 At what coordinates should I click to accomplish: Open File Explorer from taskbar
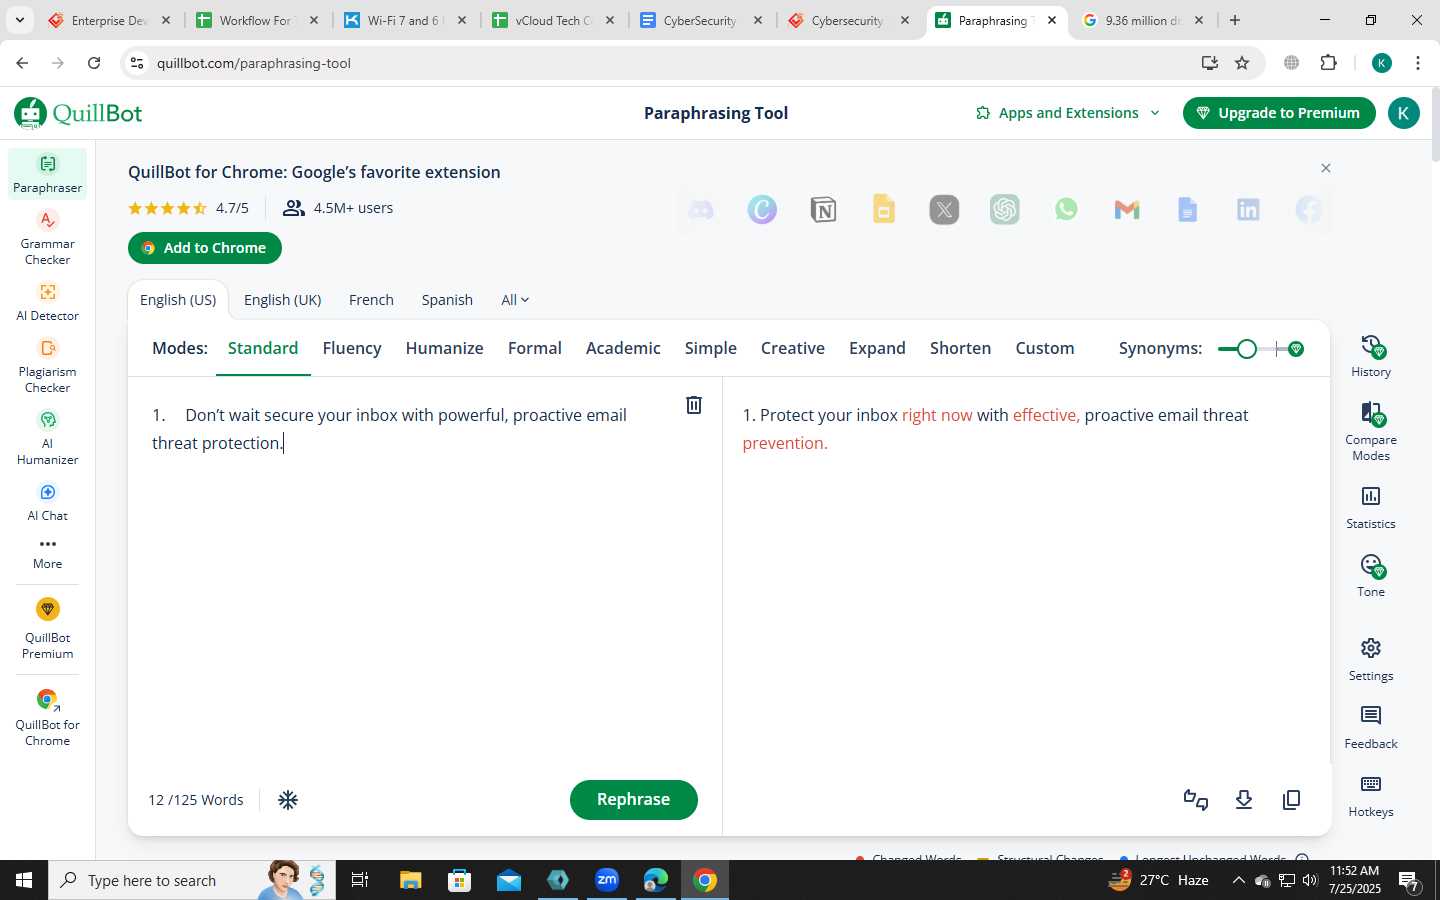coord(410,880)
